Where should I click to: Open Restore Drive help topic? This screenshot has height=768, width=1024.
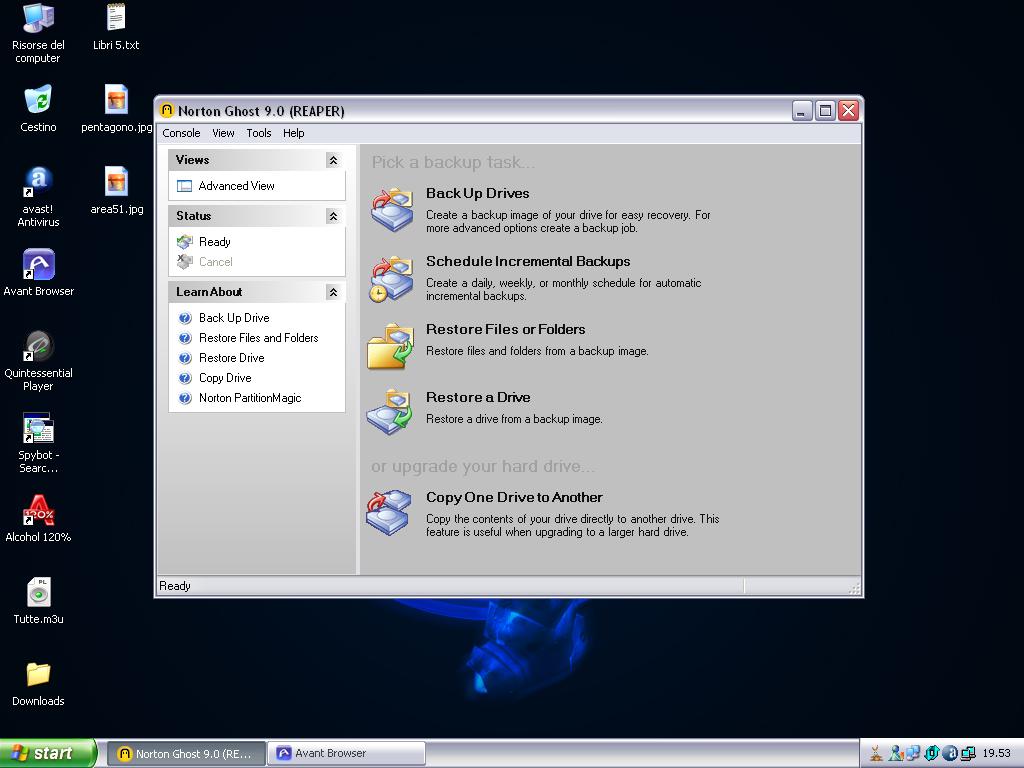(x=232, y=358)
